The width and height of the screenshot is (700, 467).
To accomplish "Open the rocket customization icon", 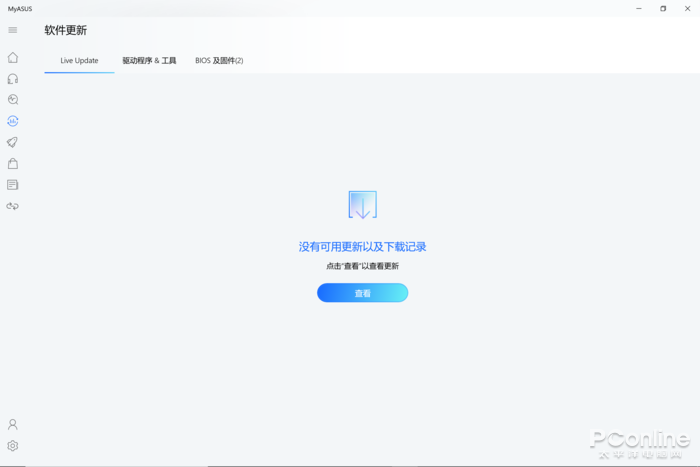I will coord(13,142).
